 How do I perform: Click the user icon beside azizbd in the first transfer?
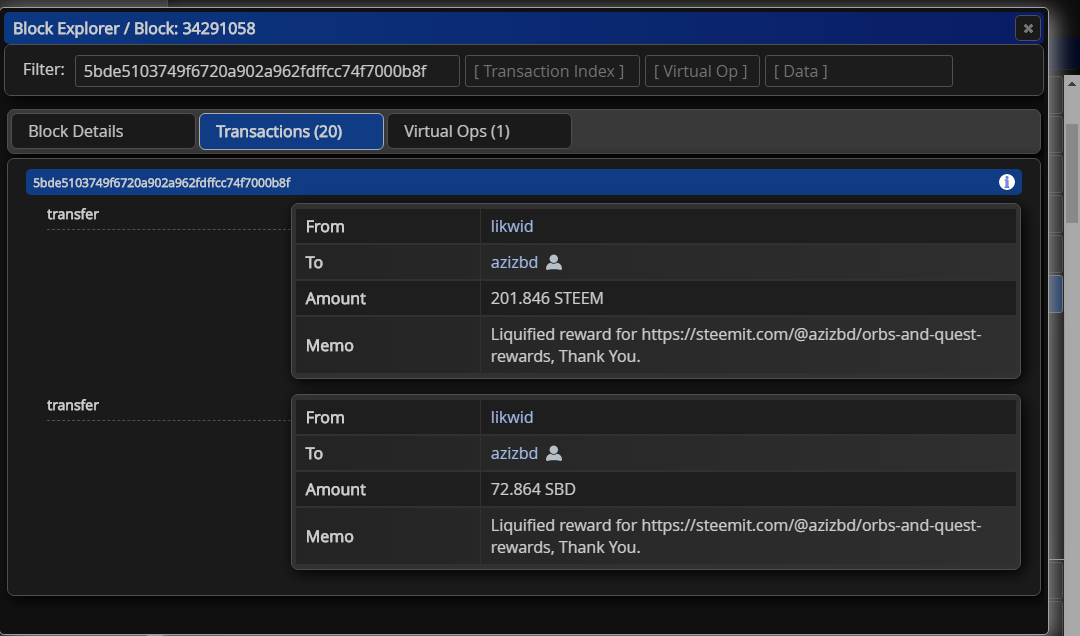[554, 263]
